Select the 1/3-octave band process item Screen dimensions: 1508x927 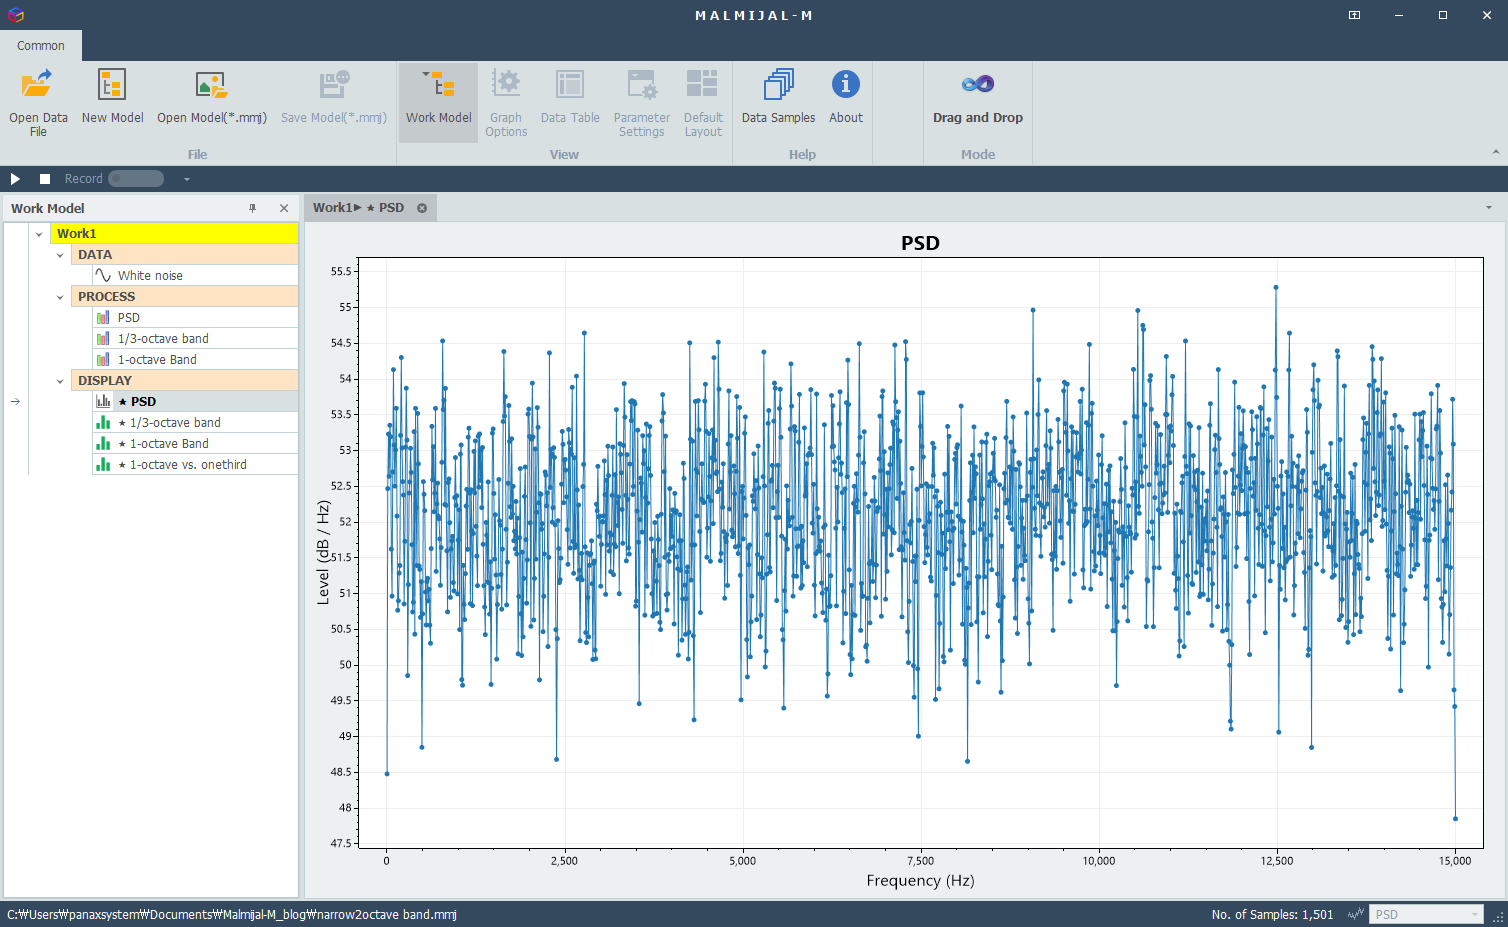(x=195, y=339)
